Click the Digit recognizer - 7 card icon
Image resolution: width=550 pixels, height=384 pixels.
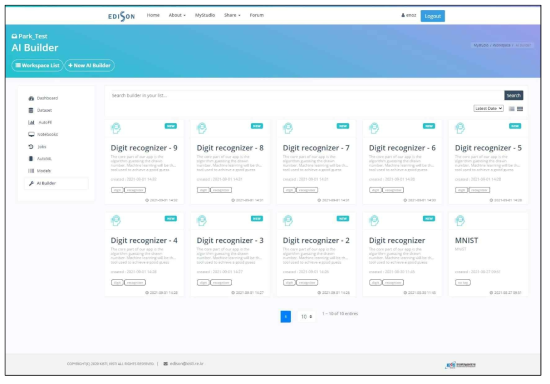pos(288,128)
